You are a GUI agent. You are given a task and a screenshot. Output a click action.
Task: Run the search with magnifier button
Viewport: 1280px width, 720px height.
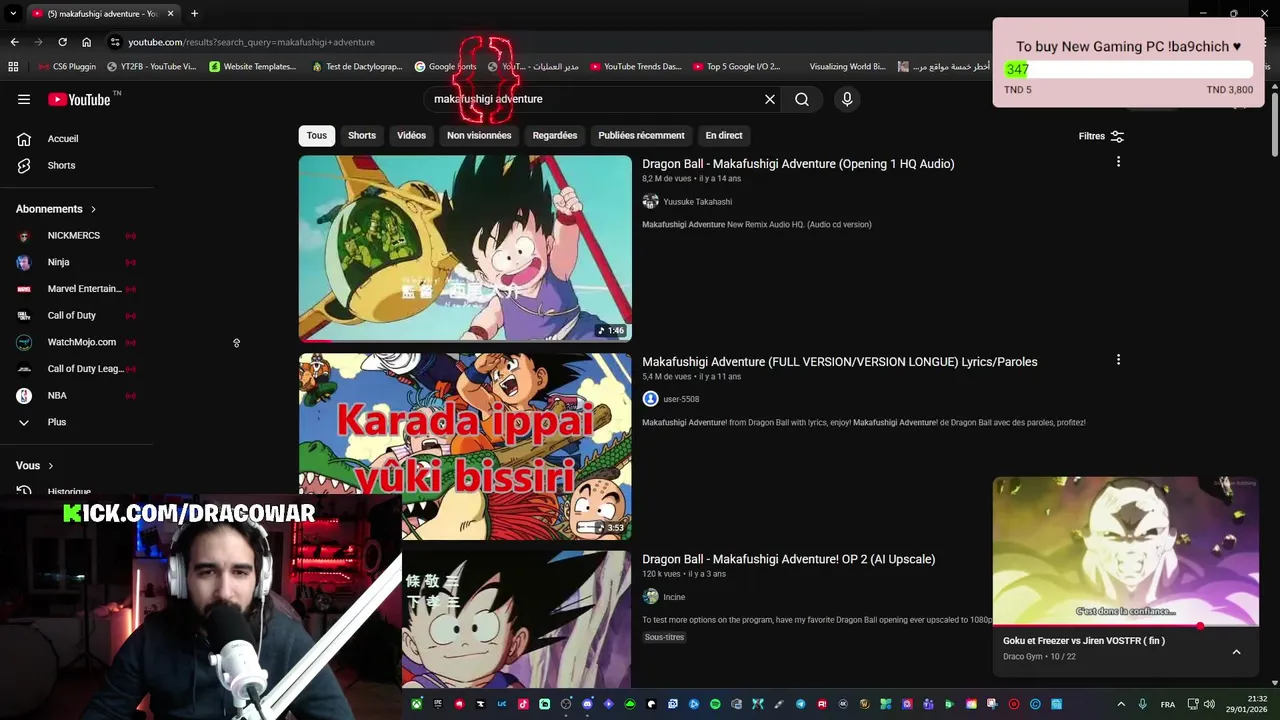[802, 99]
